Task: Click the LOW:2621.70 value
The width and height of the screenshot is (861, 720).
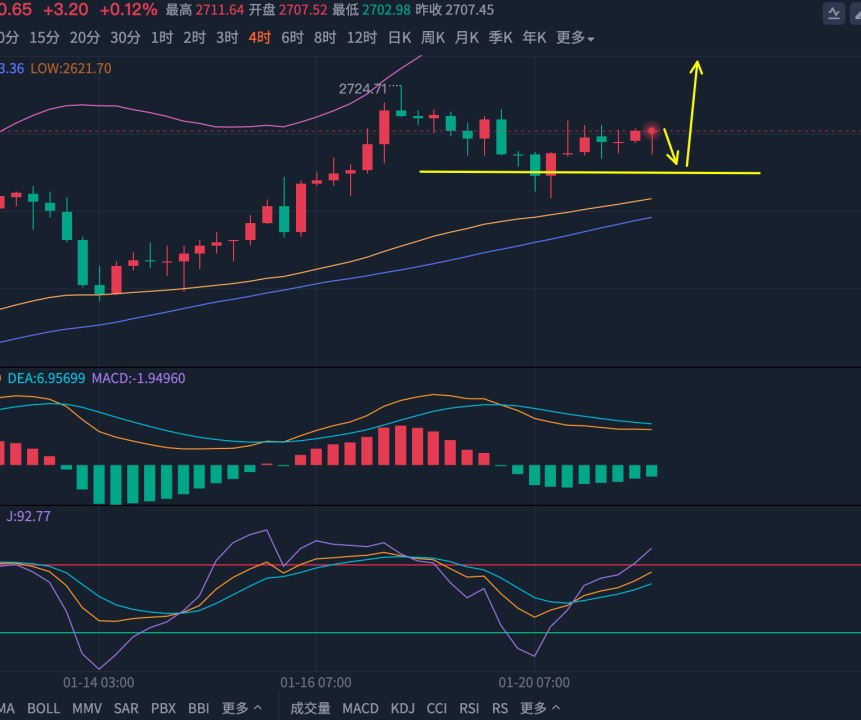Action: click(71, 69)
